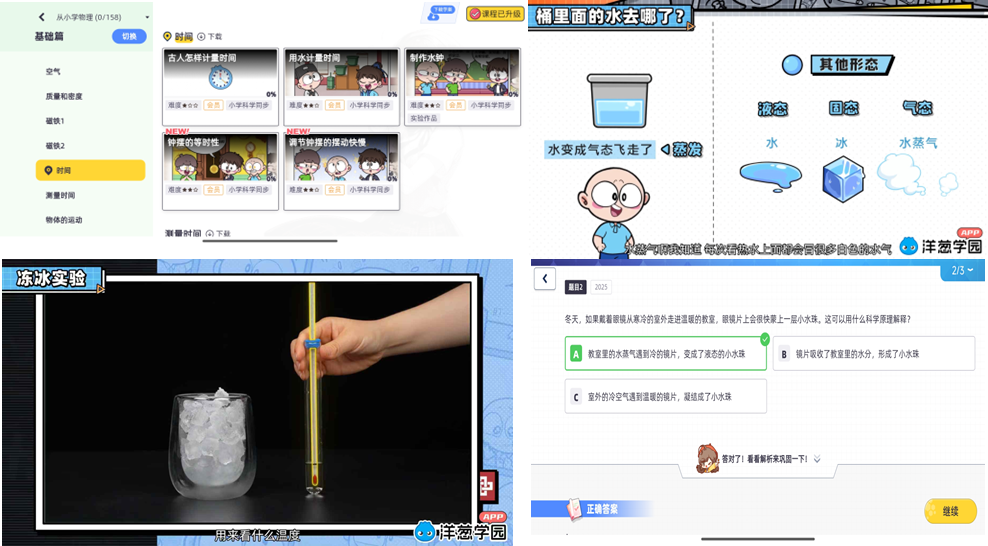
Task: Choose answer option B
Action: click(873, 354)
